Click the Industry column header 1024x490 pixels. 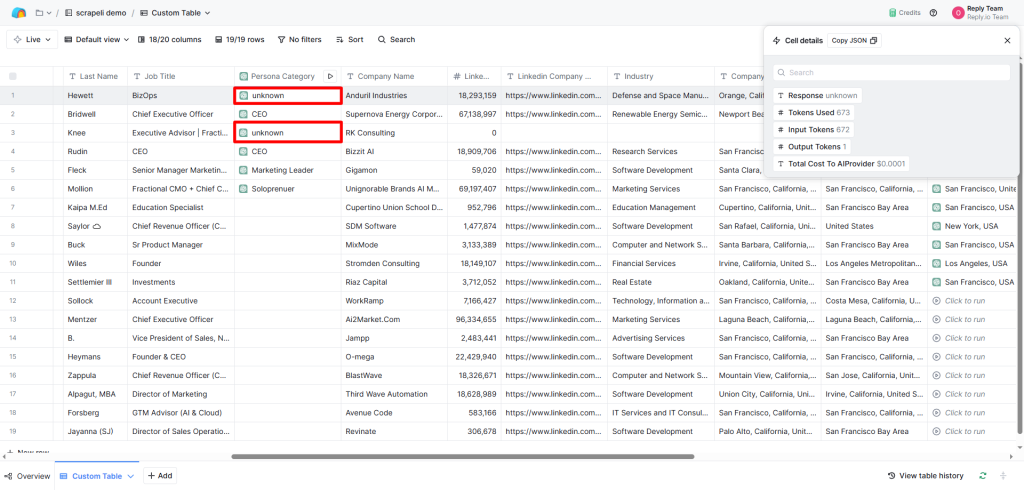pyautogui.click(x=661, y=76)
